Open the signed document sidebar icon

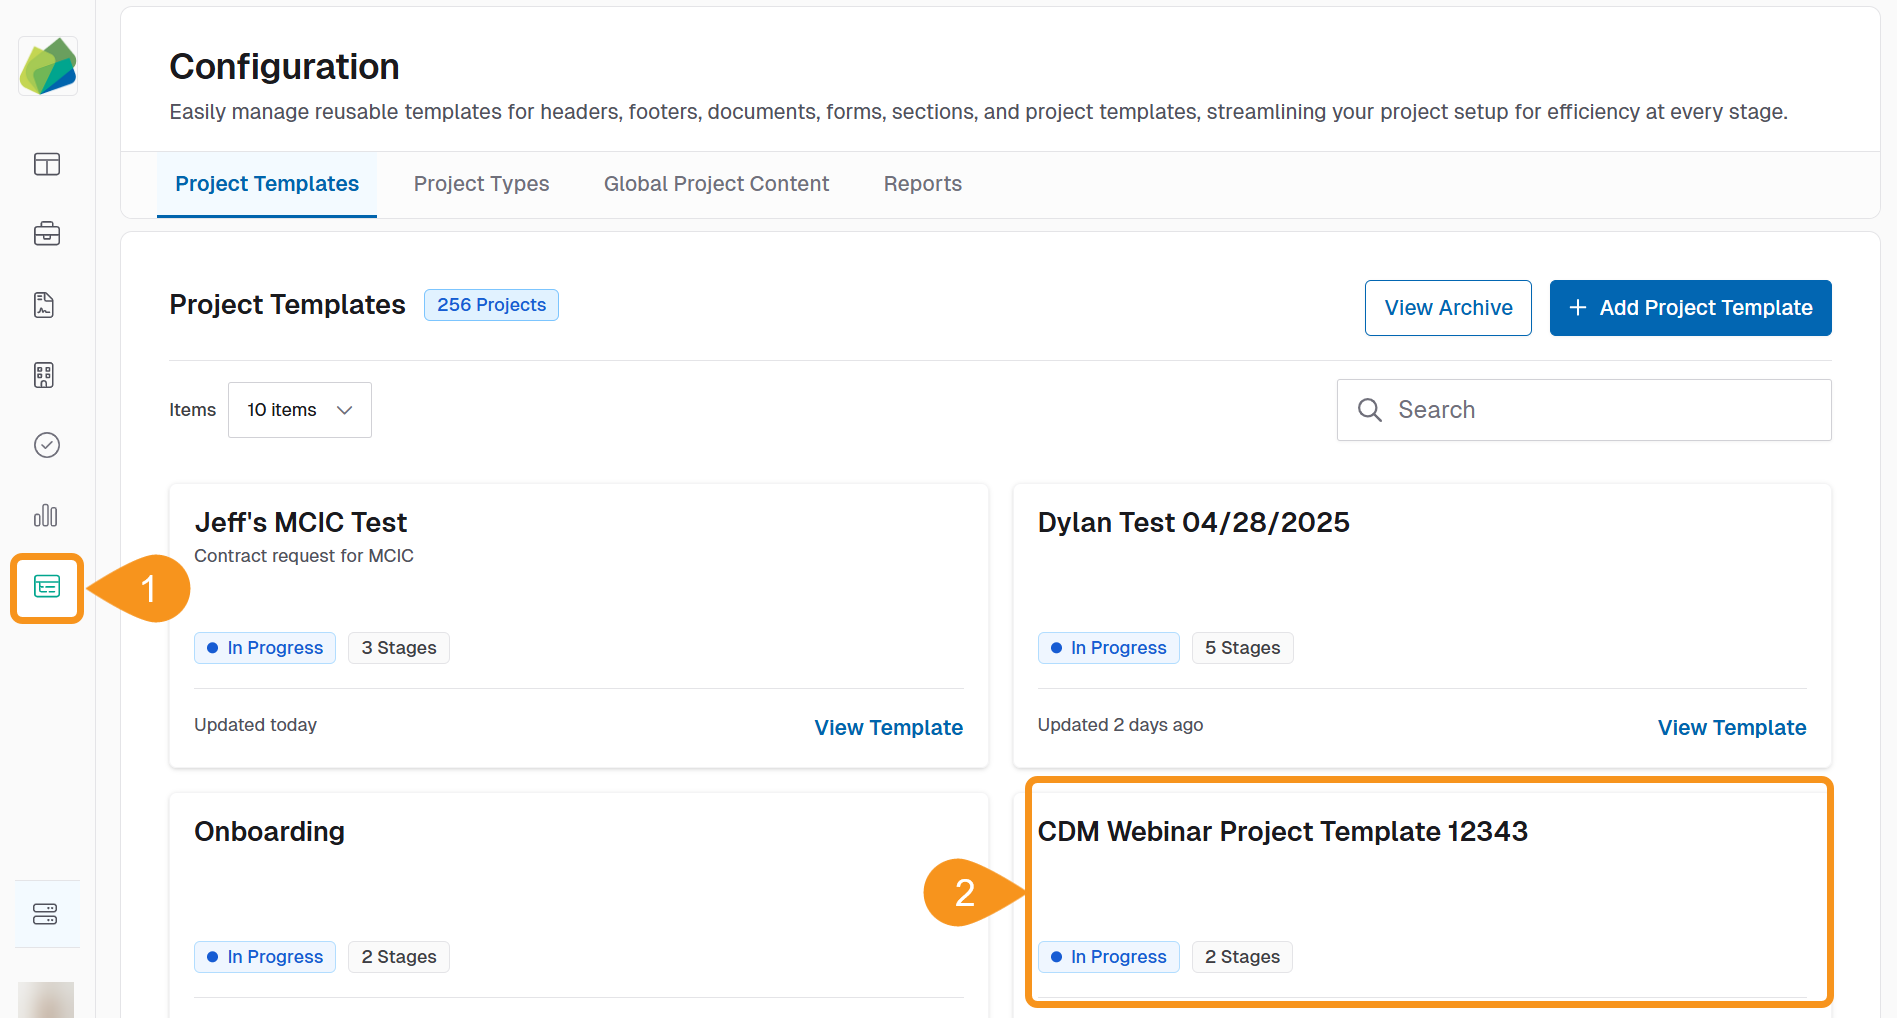coord(44,305)
